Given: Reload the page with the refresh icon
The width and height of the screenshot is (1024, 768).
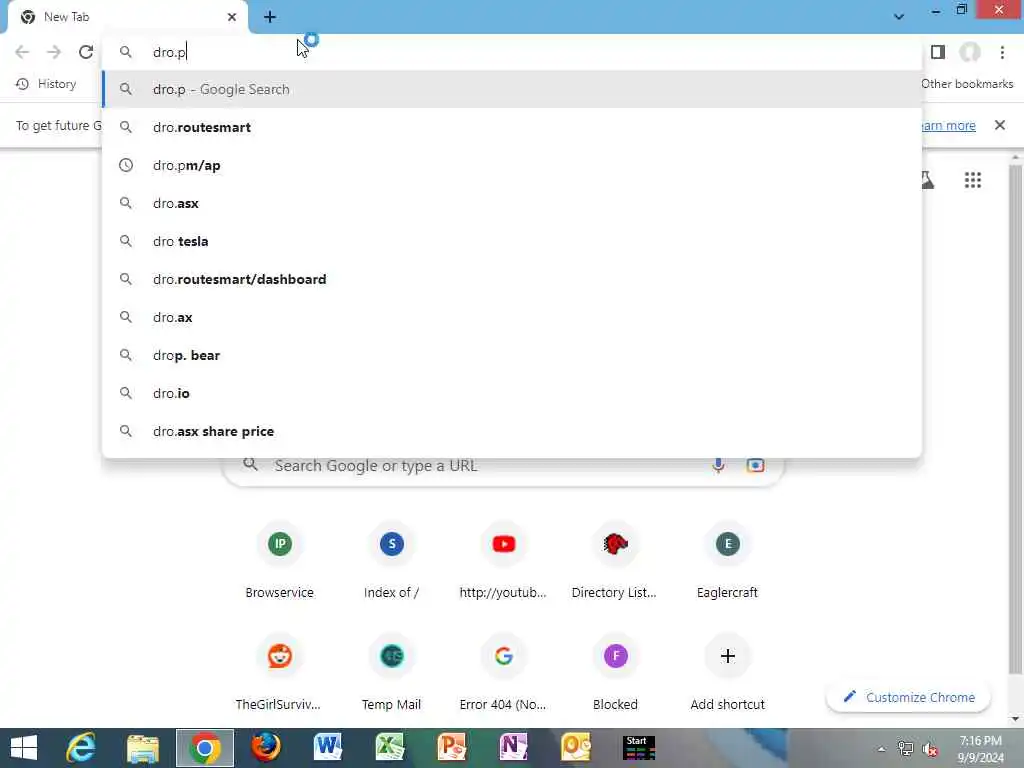Looking at the screenshot, I should click(86, 52).
